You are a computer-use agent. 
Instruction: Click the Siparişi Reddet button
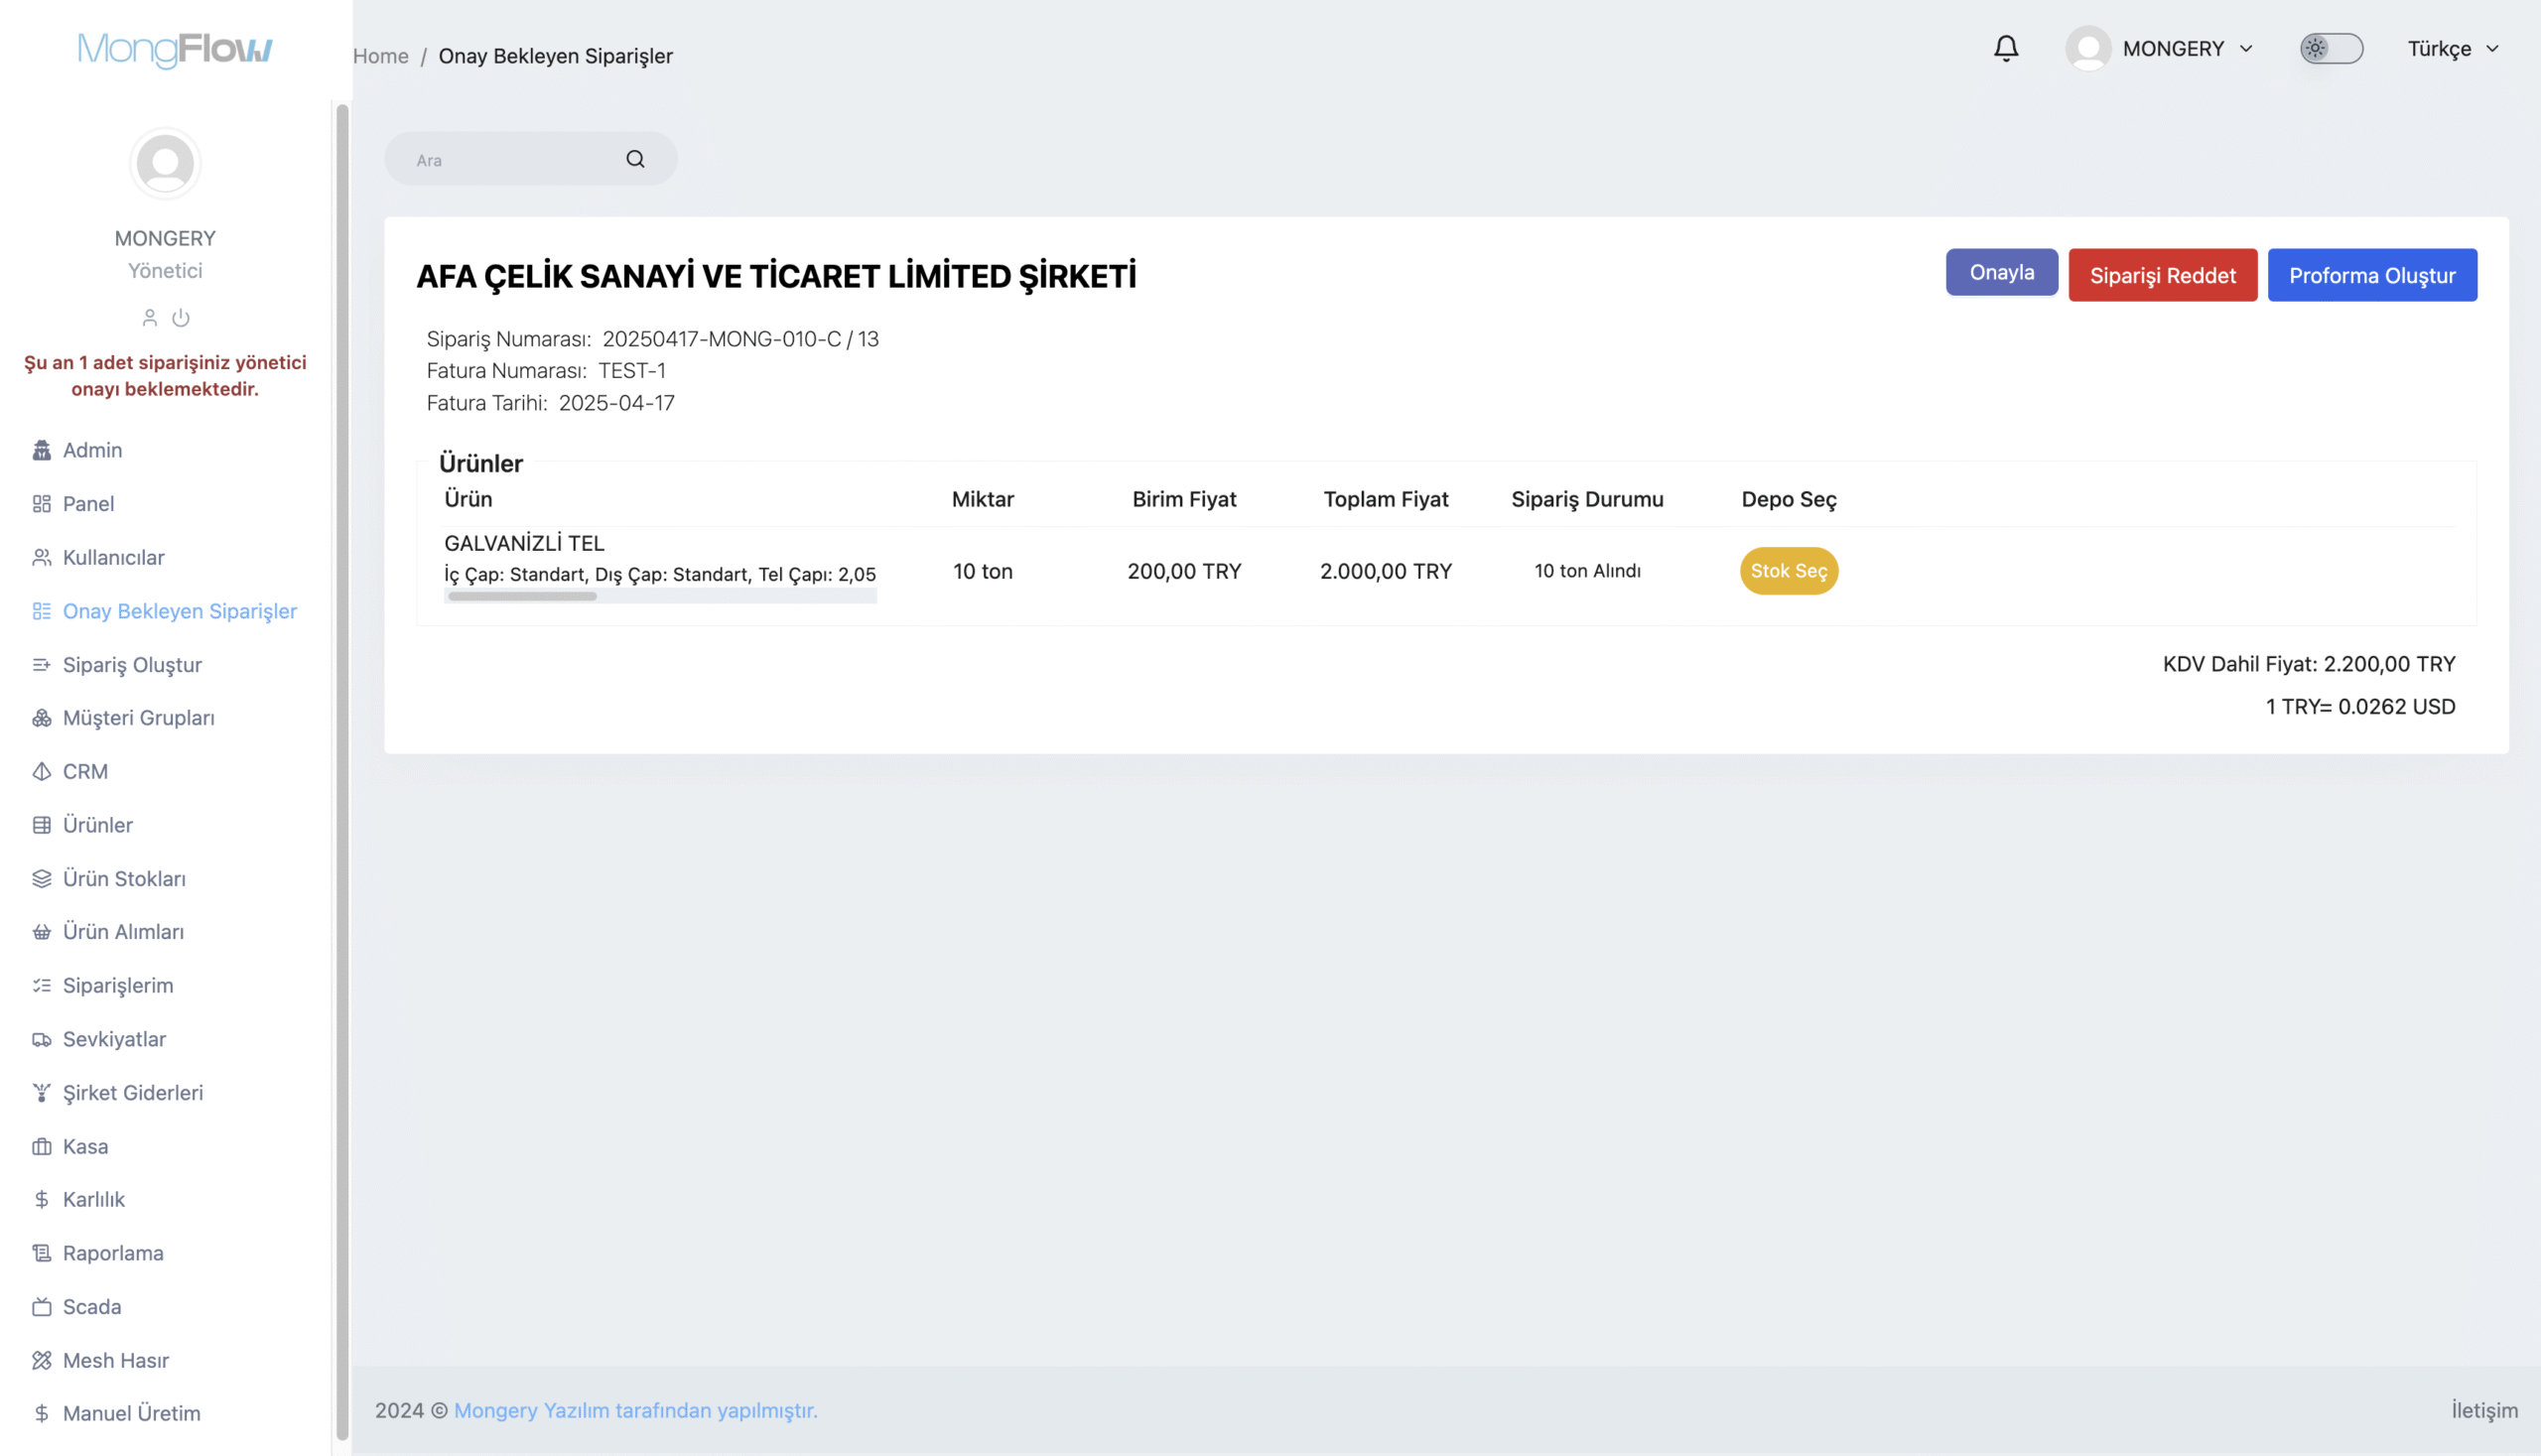tap(2162, 275)
